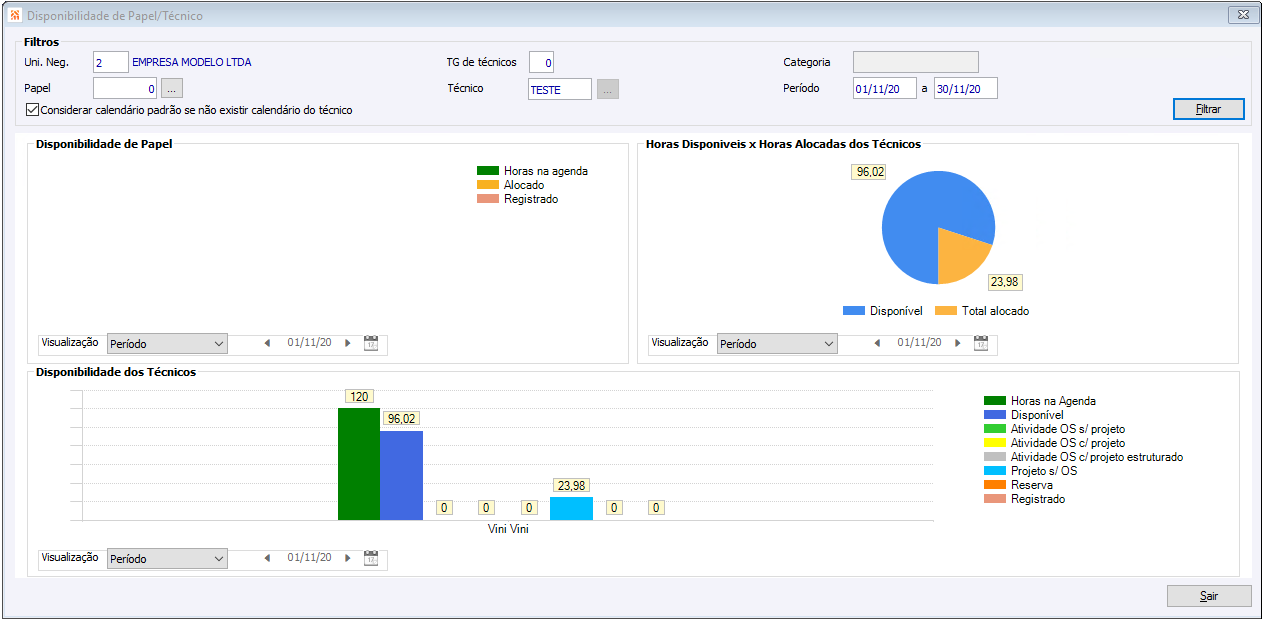Click Atividade OS s/ projeto legend swatch
This screenshot has height=622, width=1264.
click(x=995, y=429)
